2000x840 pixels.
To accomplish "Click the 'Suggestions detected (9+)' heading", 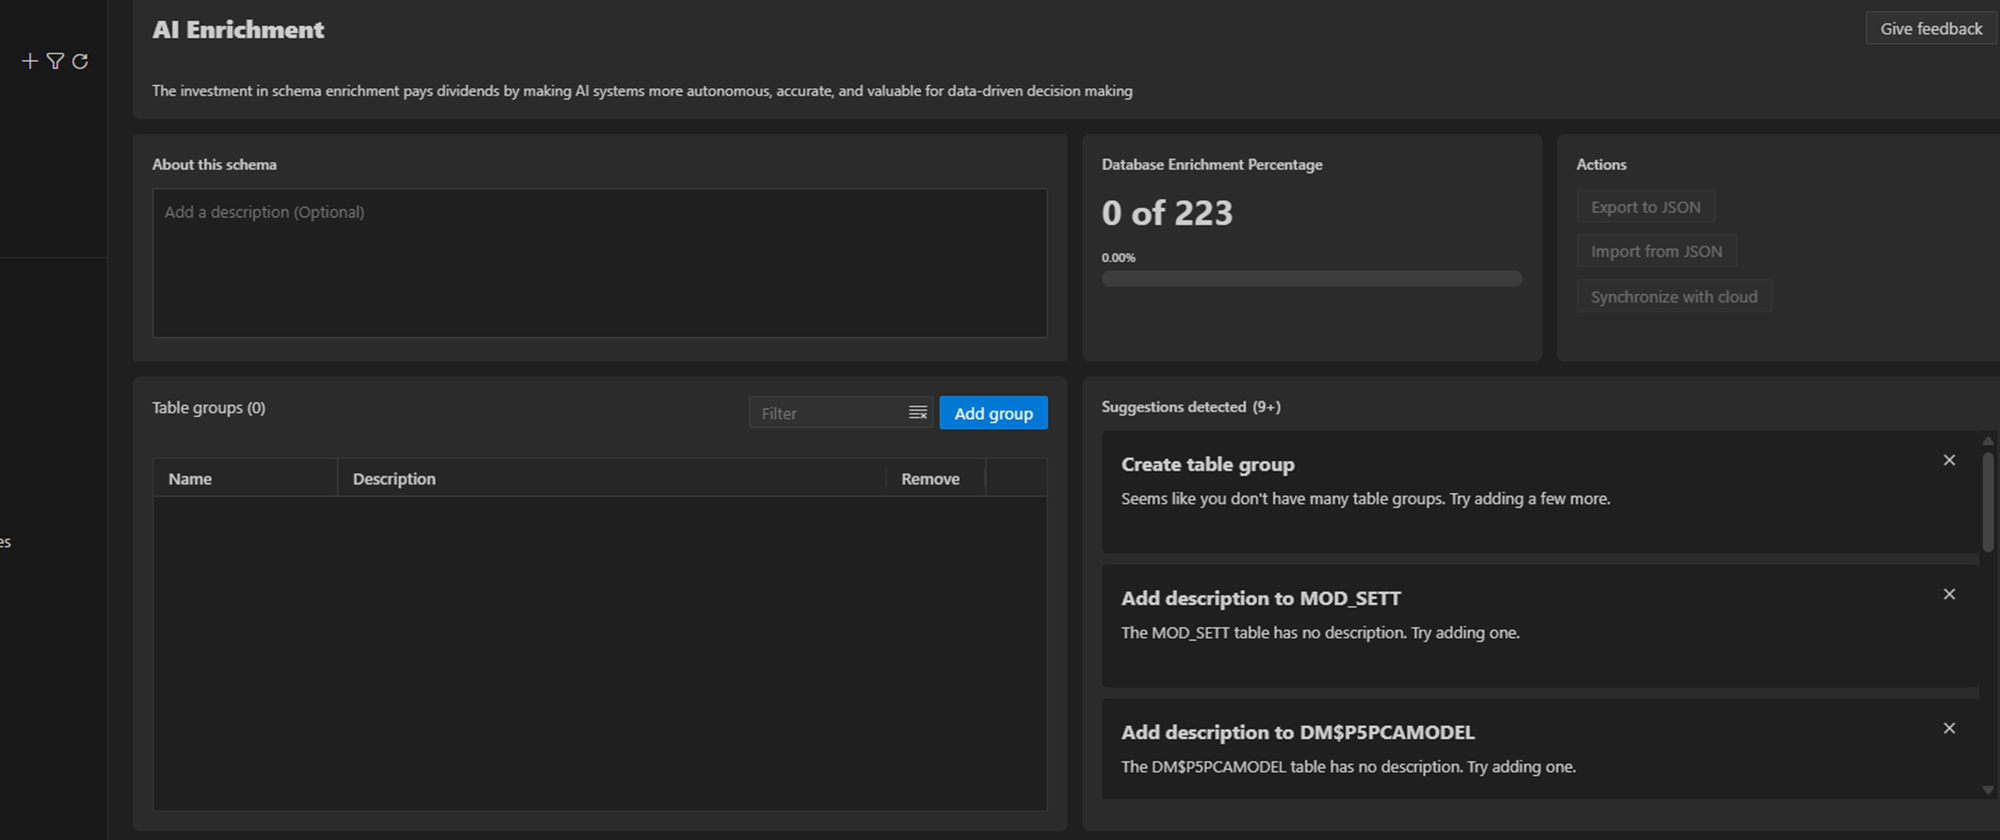I will pyautogui.click(x=1191, y=406).
